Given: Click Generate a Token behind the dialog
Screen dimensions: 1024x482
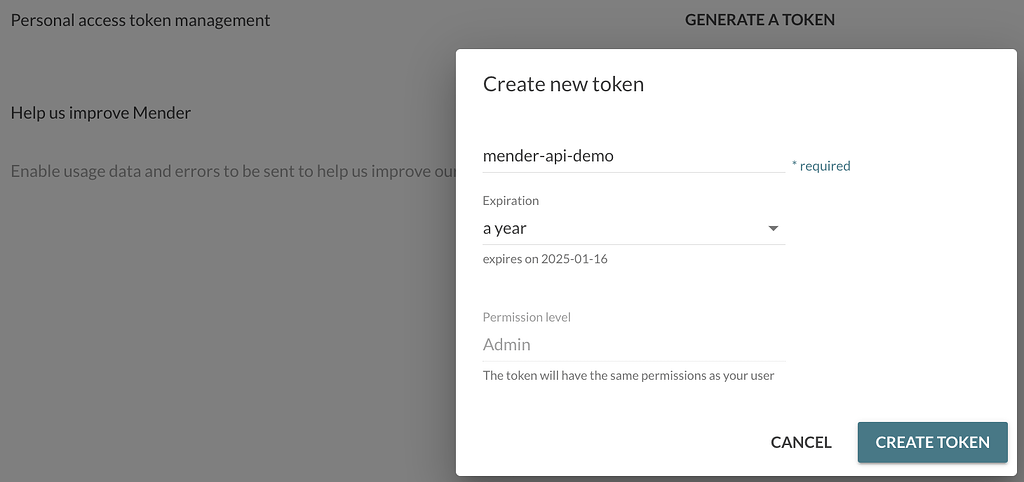Looking at the screenshot, I should point(759,20).
